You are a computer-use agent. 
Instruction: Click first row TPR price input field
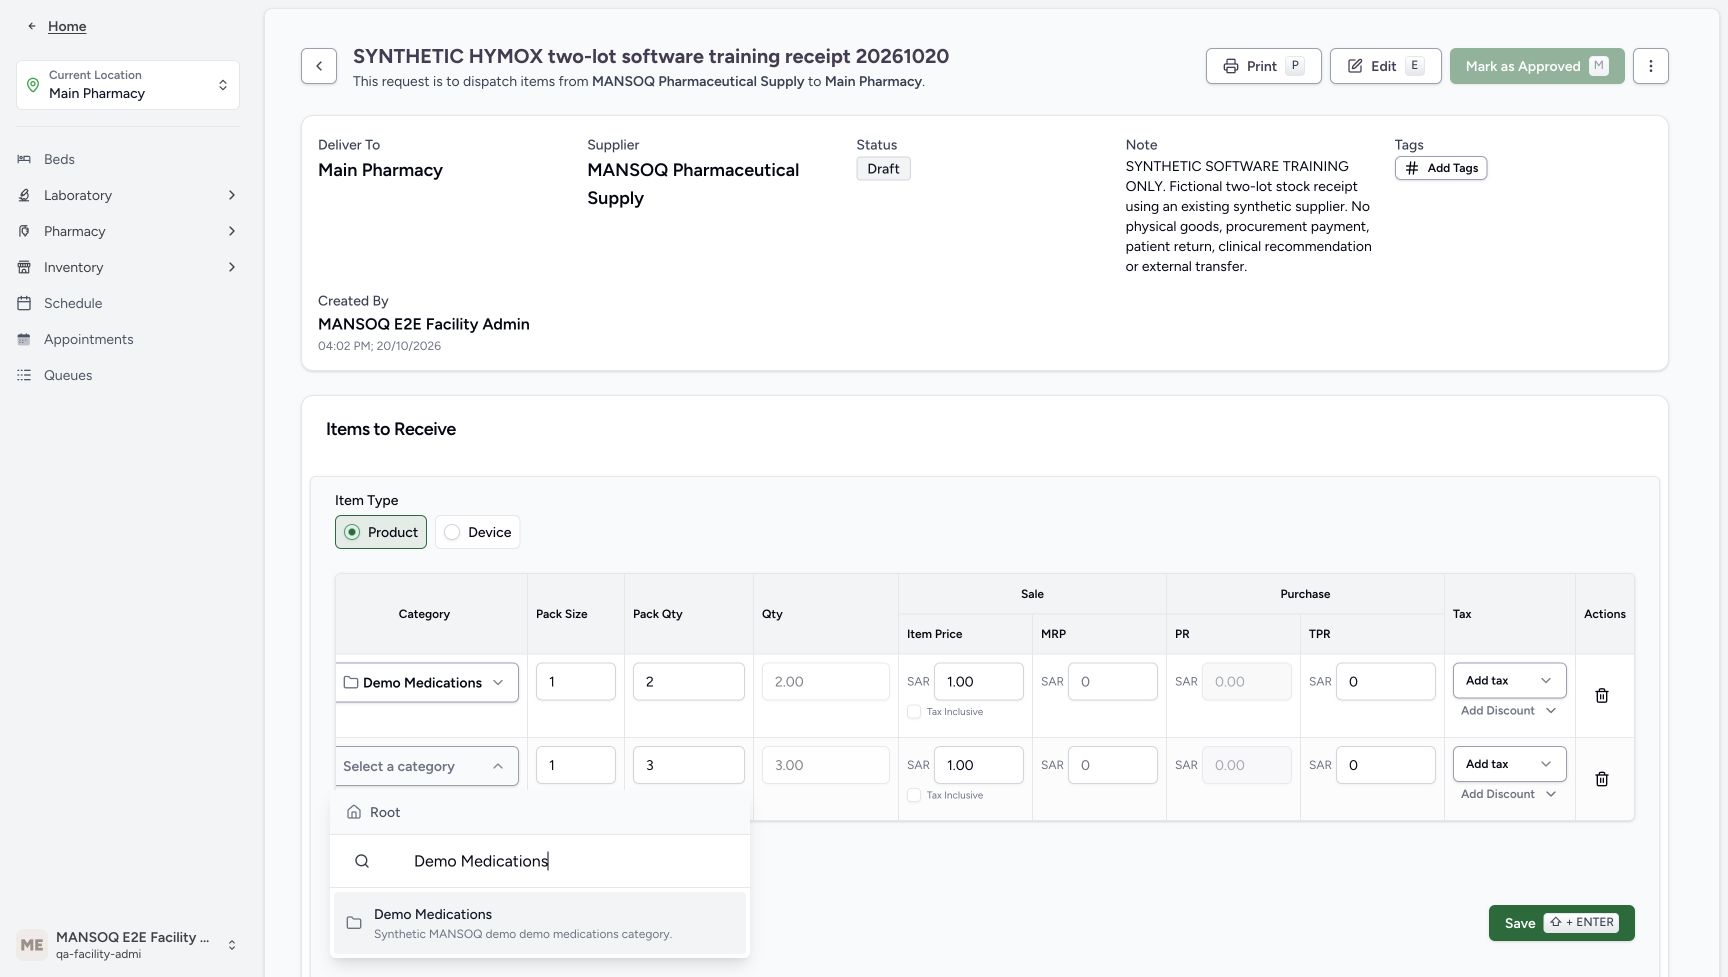(1385, 681)
